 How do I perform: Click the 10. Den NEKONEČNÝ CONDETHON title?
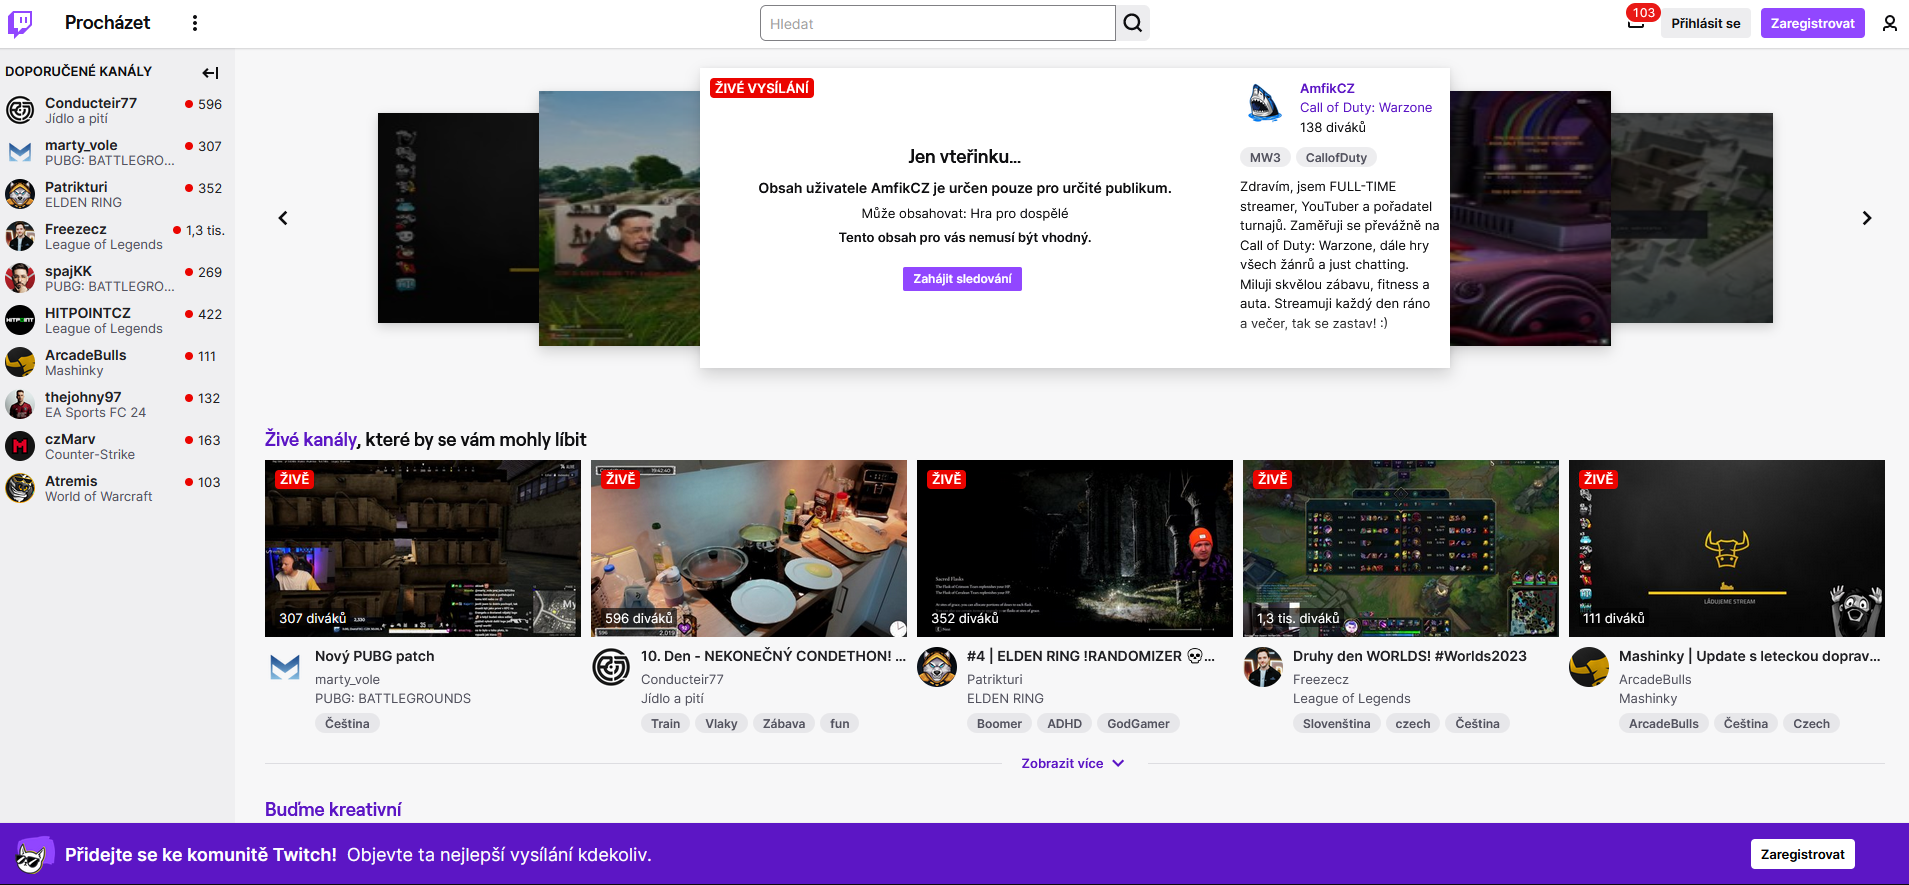coord(773,656)
